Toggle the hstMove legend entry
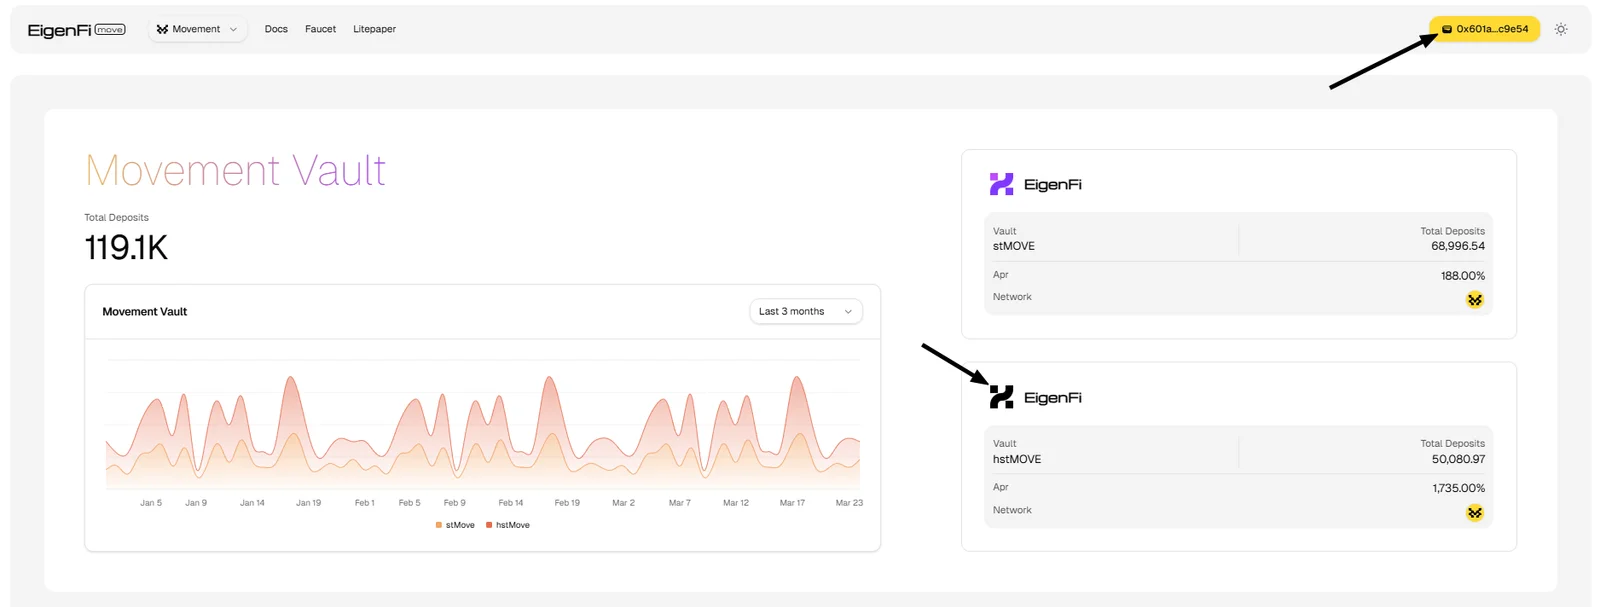The width and height of the screenshot is (1600, 607). coord(508,525)
